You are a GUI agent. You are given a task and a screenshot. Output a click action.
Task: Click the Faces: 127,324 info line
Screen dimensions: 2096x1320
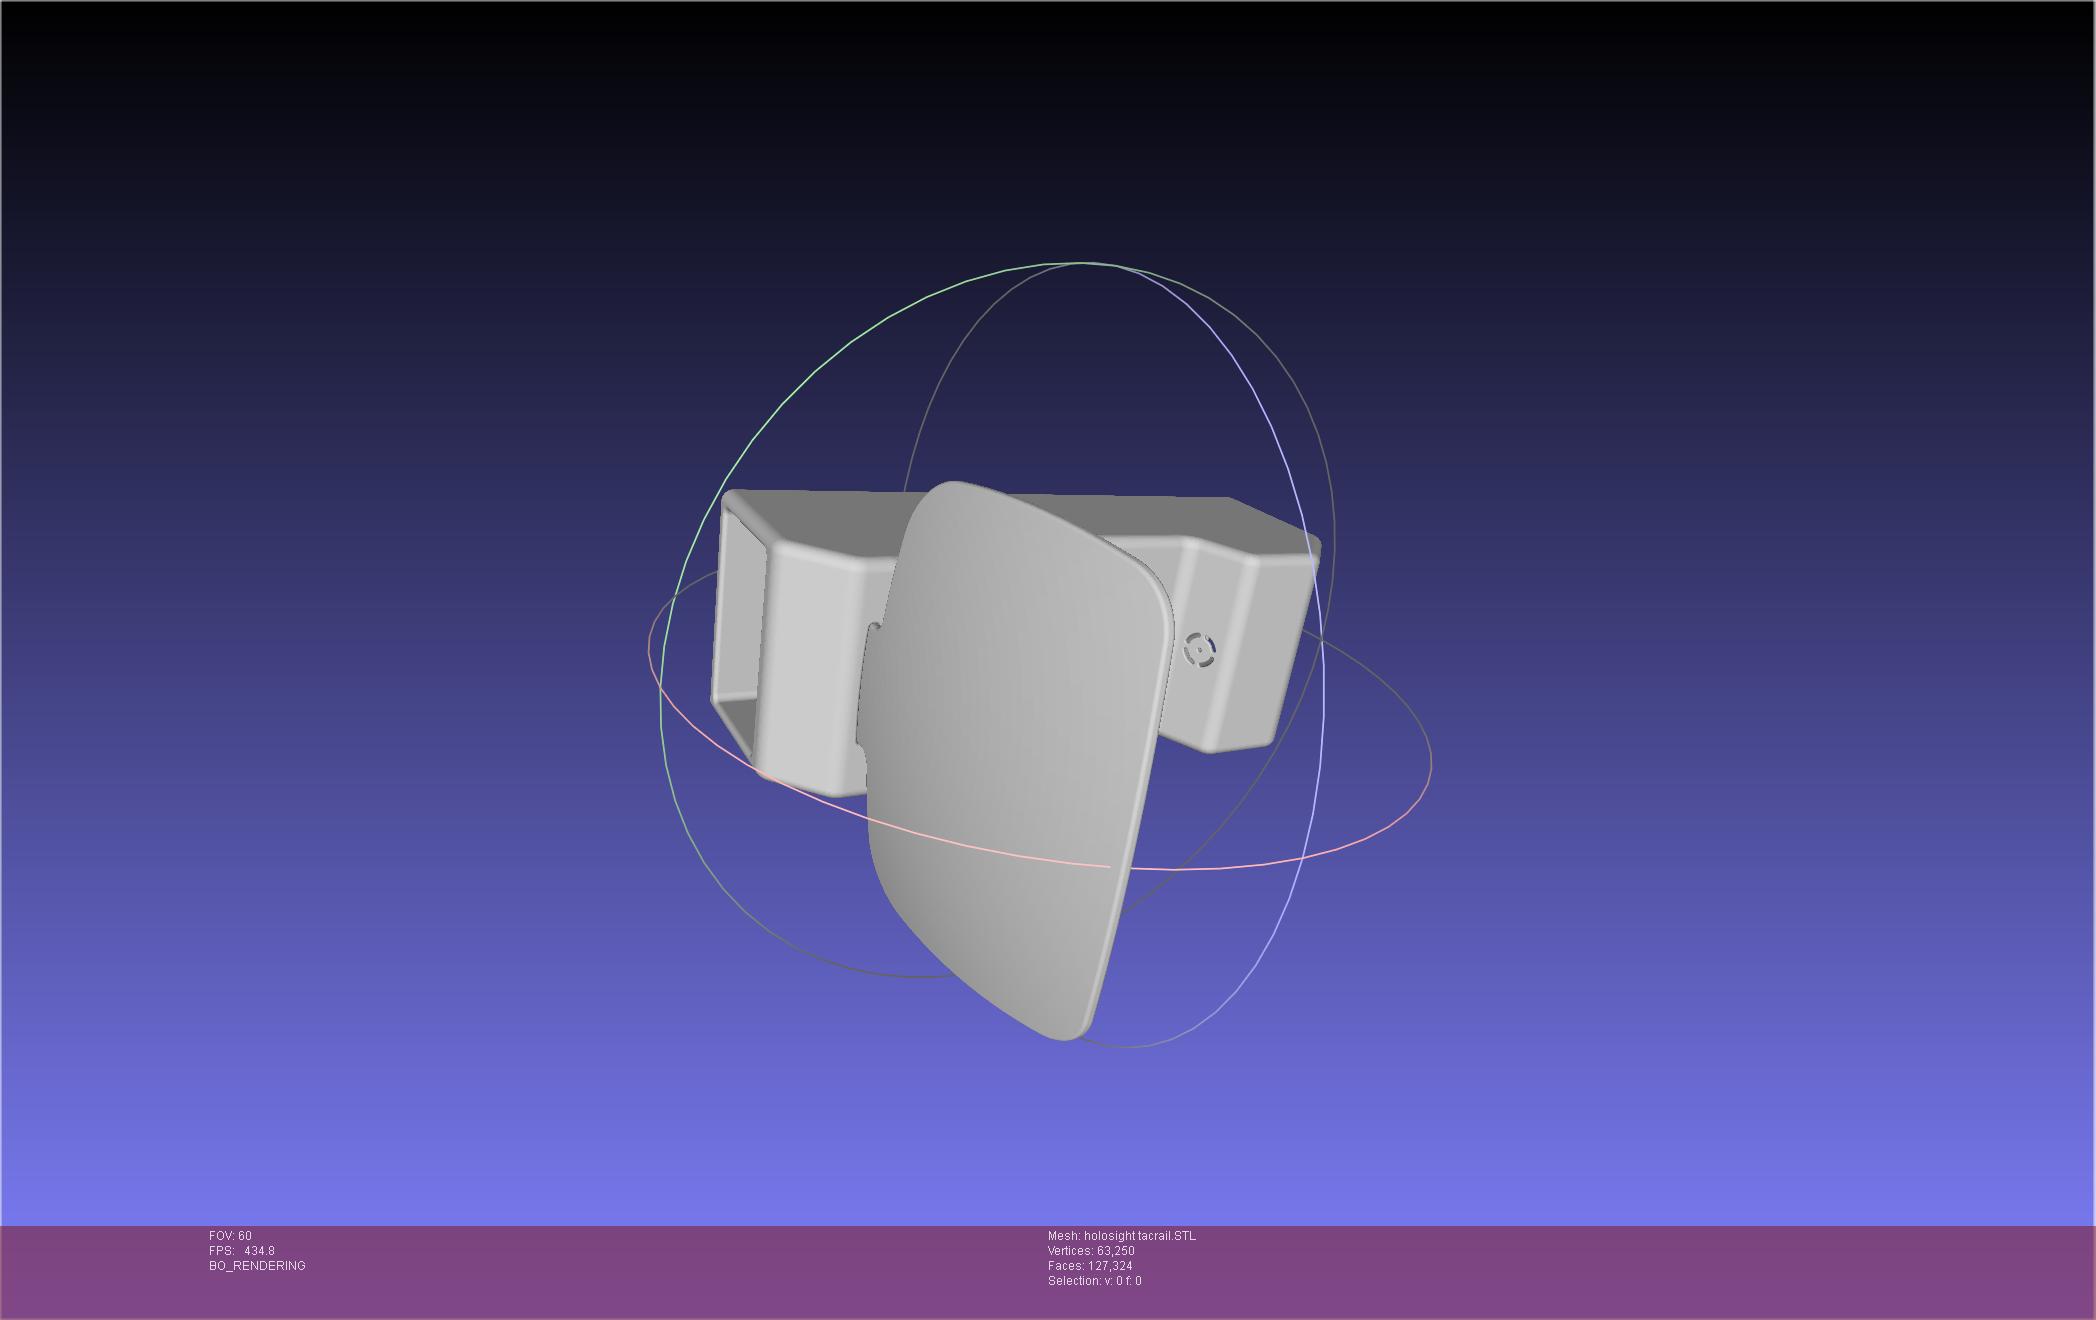[1090, 1266]
